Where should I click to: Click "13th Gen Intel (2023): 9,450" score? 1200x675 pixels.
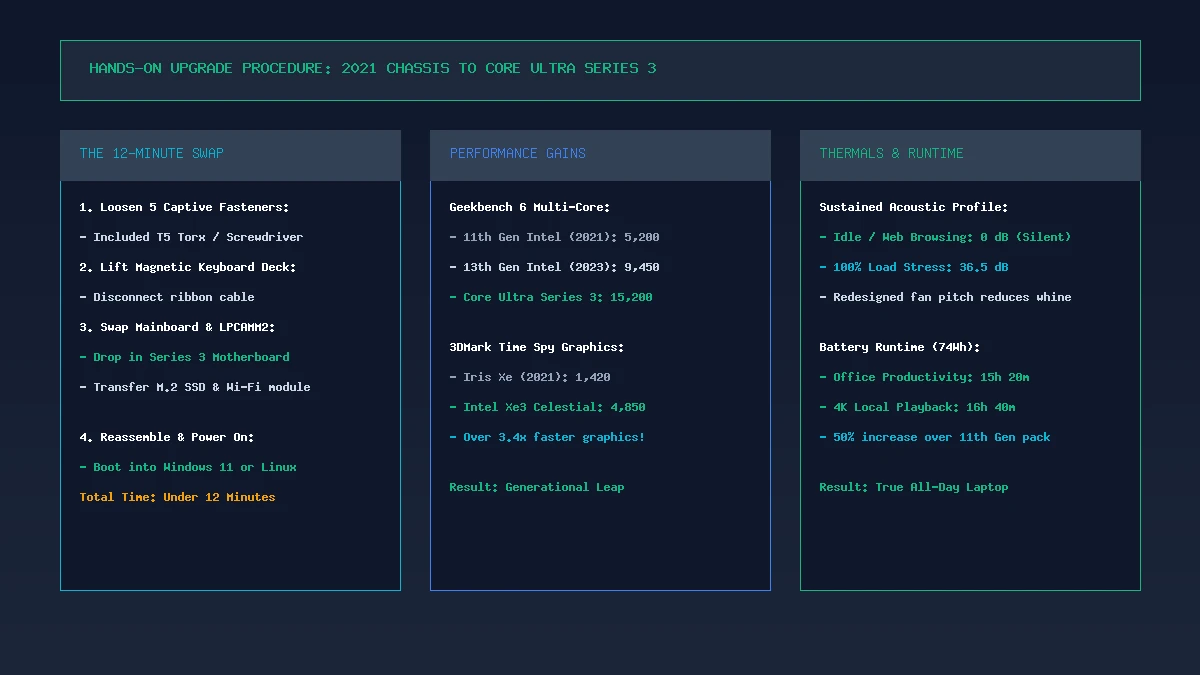554,267
